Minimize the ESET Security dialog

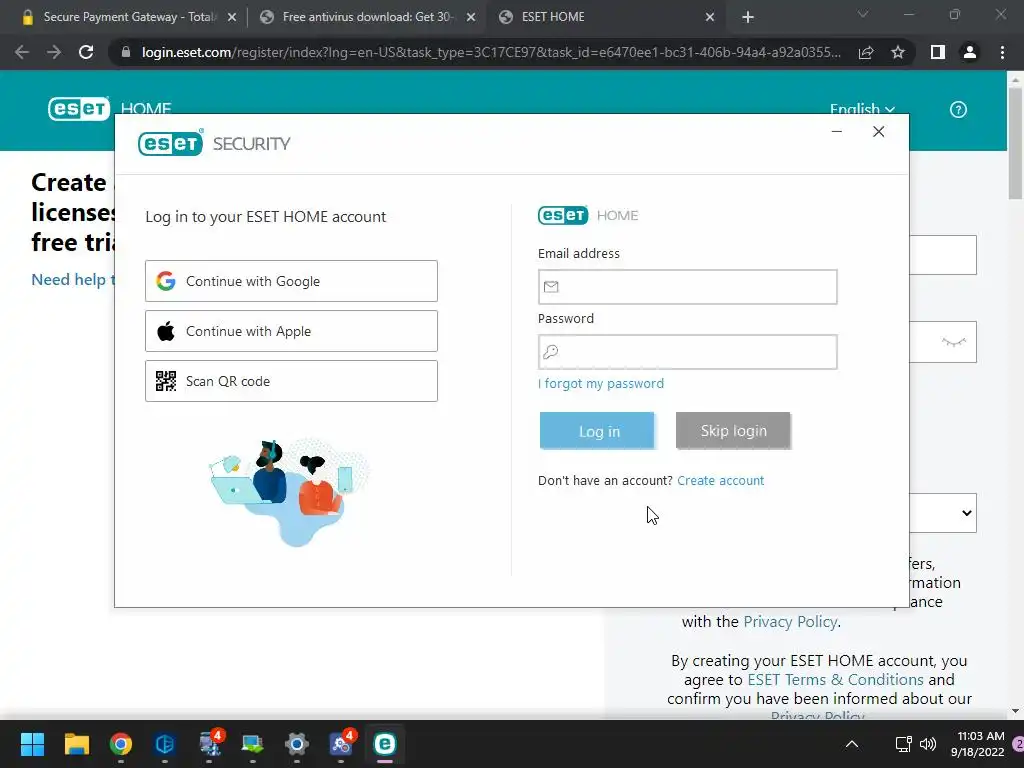[837, 132]
